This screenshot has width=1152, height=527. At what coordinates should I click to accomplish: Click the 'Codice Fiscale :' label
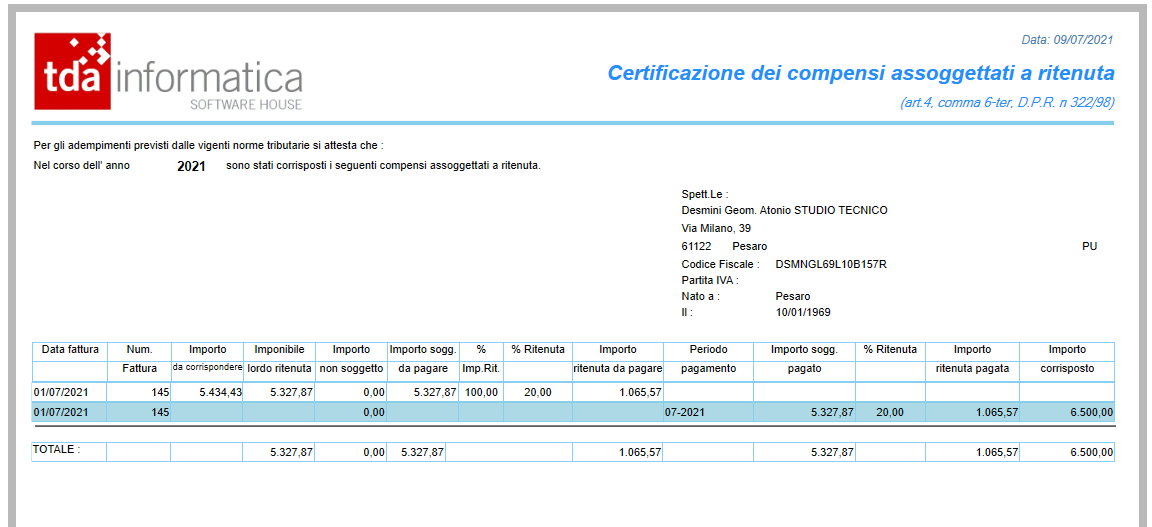pos(720,264)
